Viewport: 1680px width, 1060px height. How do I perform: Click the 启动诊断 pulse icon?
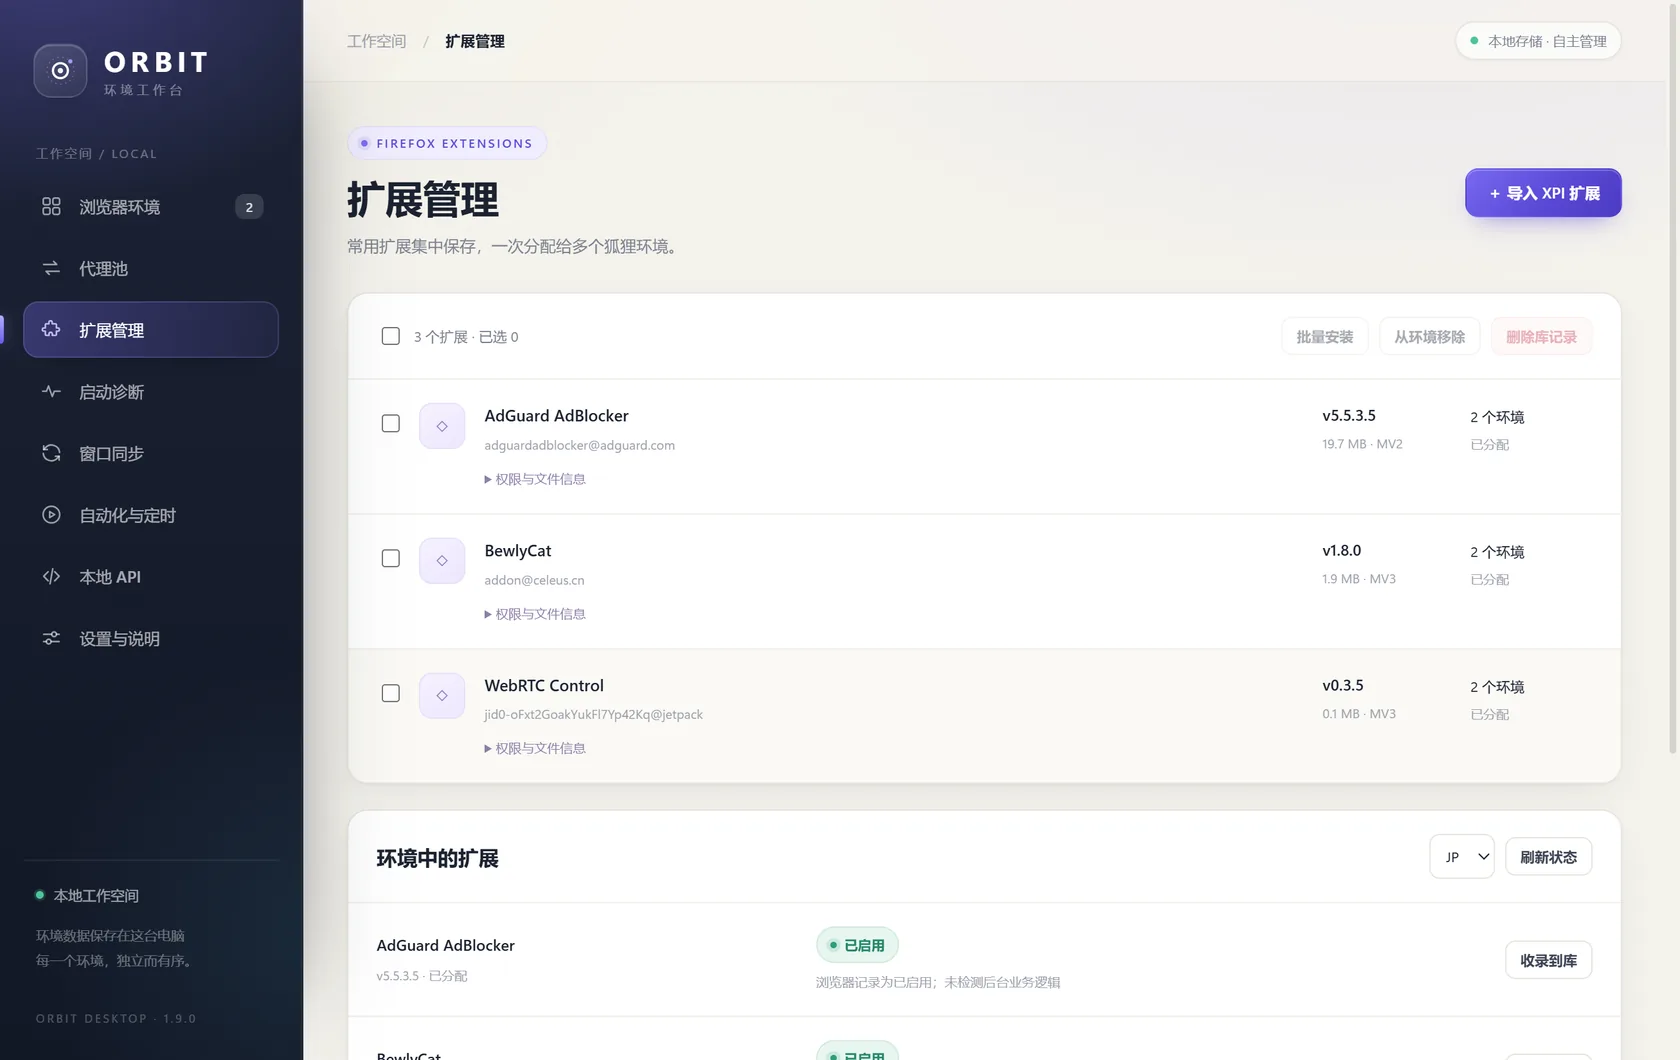pos(51,391)
